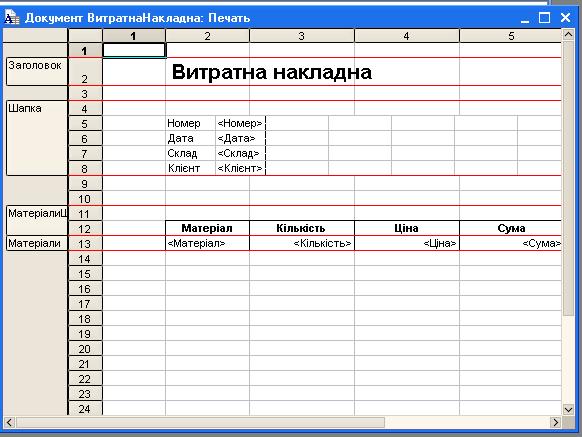Click the <Клієнт> parameter cell

[x=240, y=168]
